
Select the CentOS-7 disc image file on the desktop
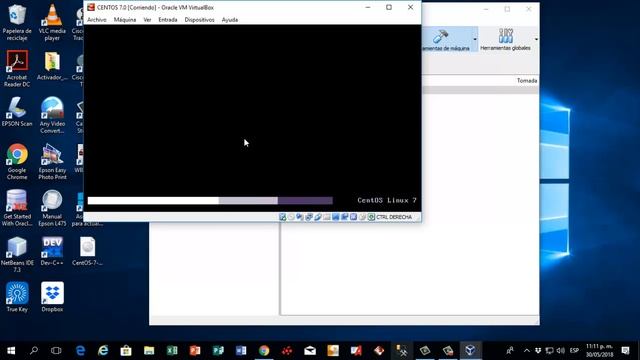pyautogui.click(x=87, y=251)
